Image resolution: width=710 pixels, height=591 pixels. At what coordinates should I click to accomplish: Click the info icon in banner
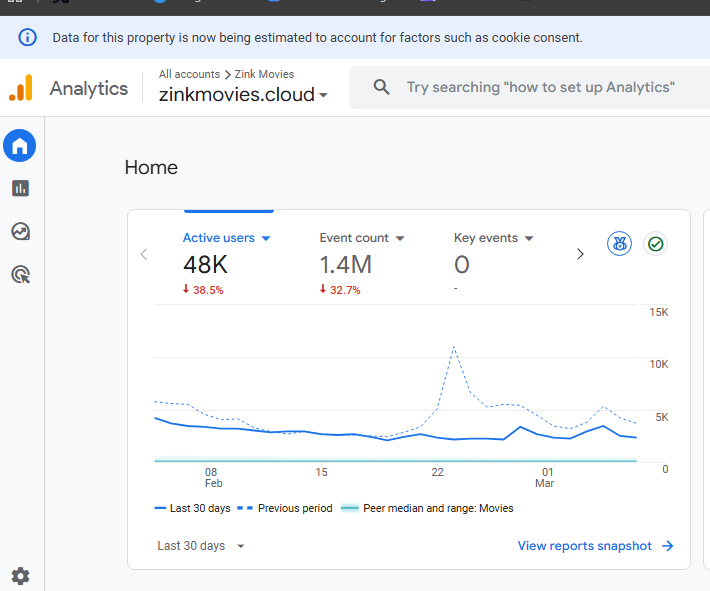[x=27, y=37]
